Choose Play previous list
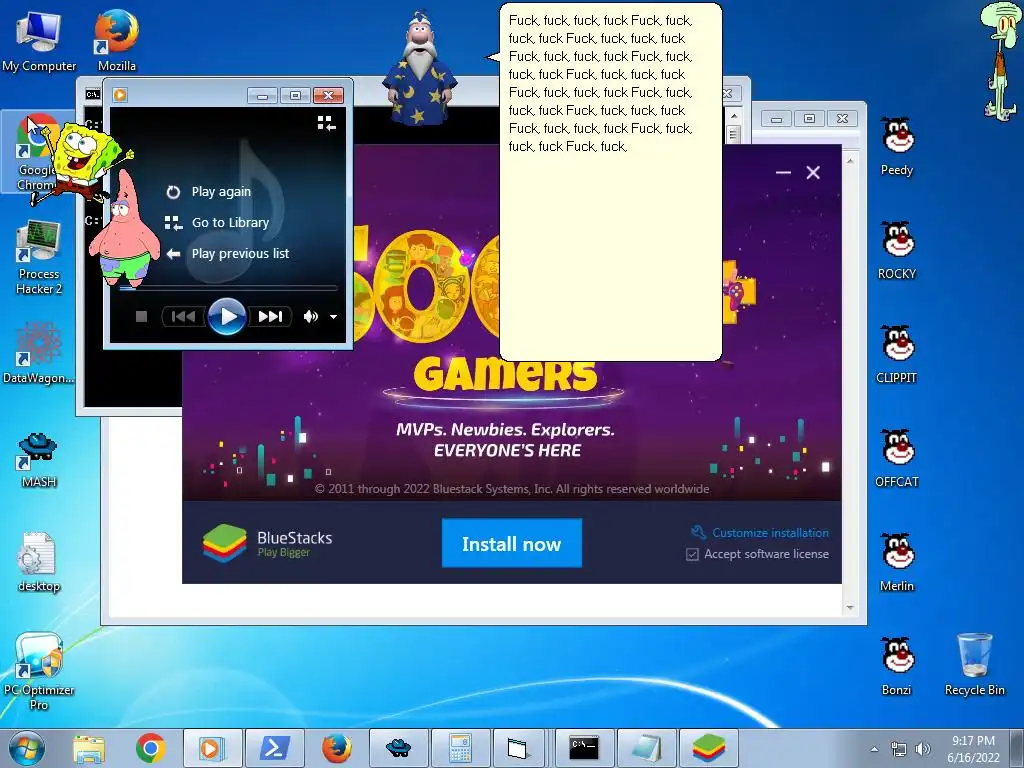Image resolution: width=1024 pixels, height=768 pixels. (227, 253)
